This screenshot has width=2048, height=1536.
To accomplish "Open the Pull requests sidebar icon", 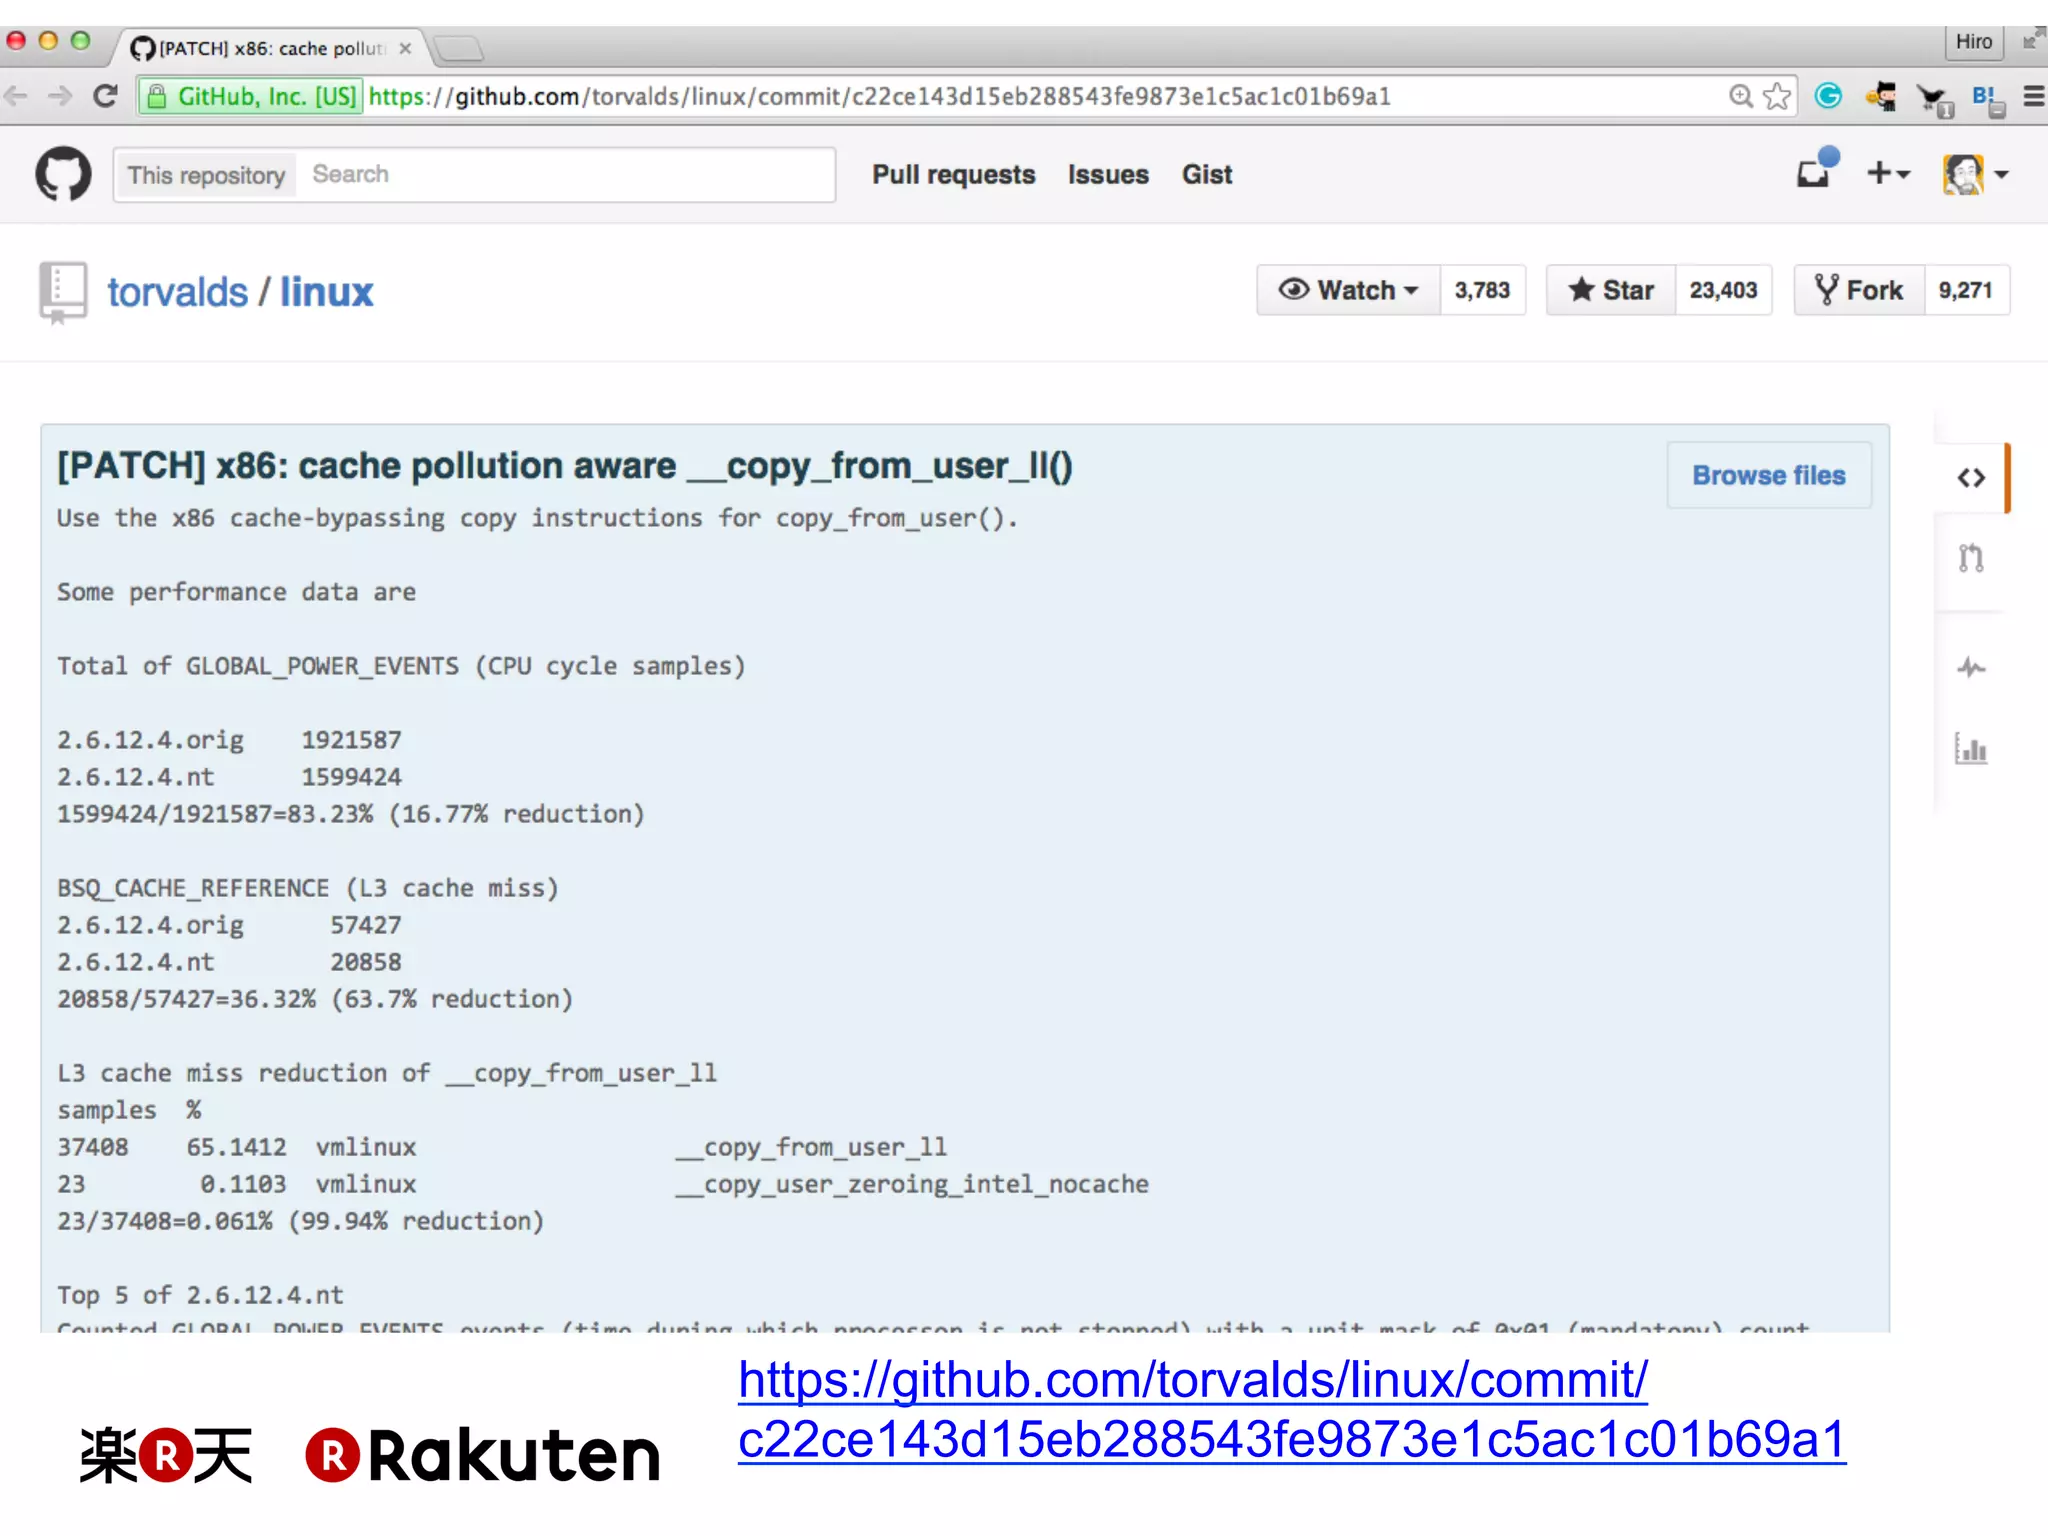I will pyautogui.click(x=1971, y=558).
